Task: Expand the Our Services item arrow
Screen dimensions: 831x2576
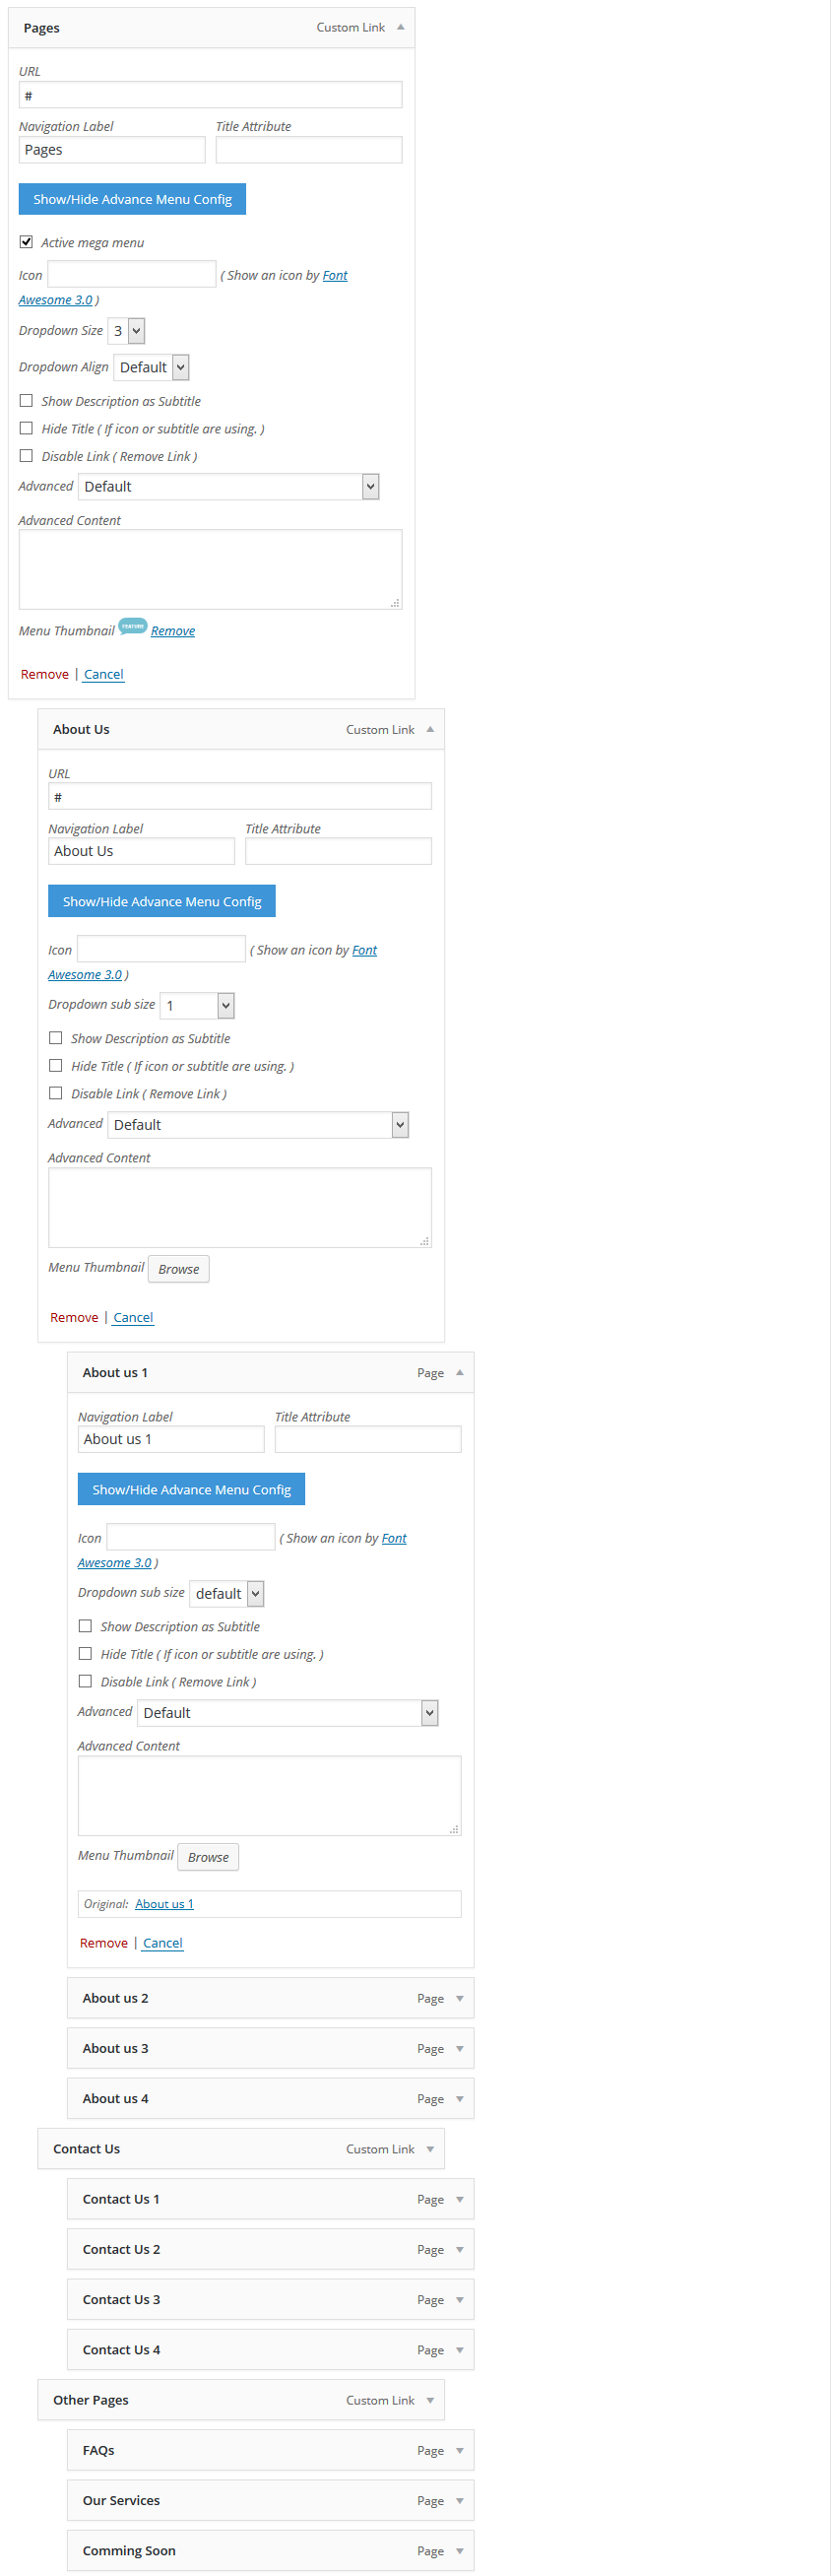Action: (459, 2500)
